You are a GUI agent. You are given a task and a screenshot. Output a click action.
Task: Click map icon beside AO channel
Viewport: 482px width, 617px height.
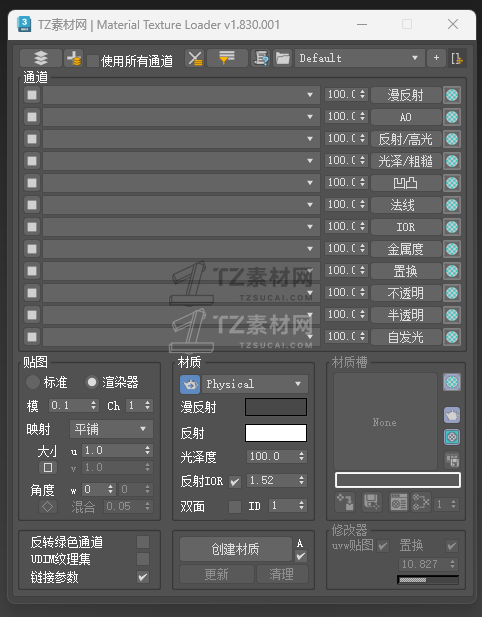[x=452, y=117]
